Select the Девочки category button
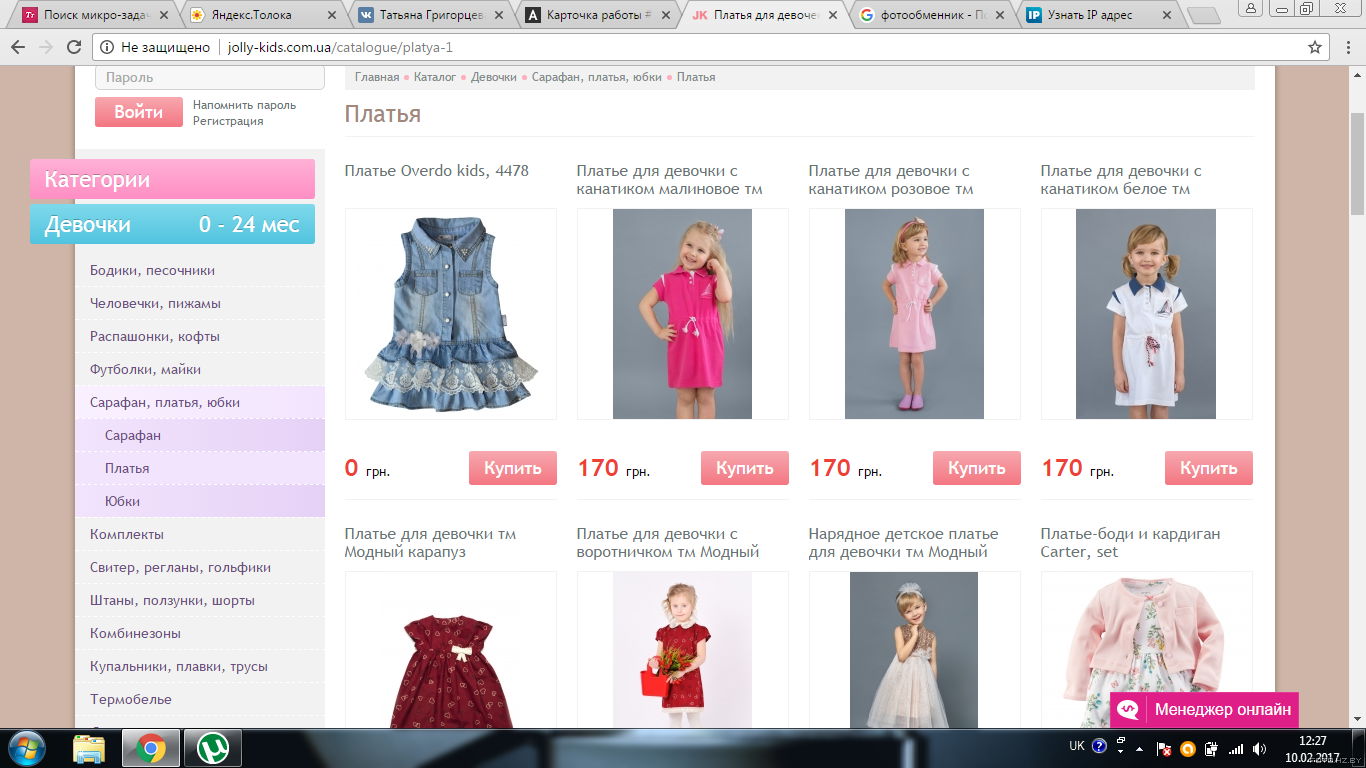Image resolution: width=1366 pixels, height=768 pixels. 88,224
